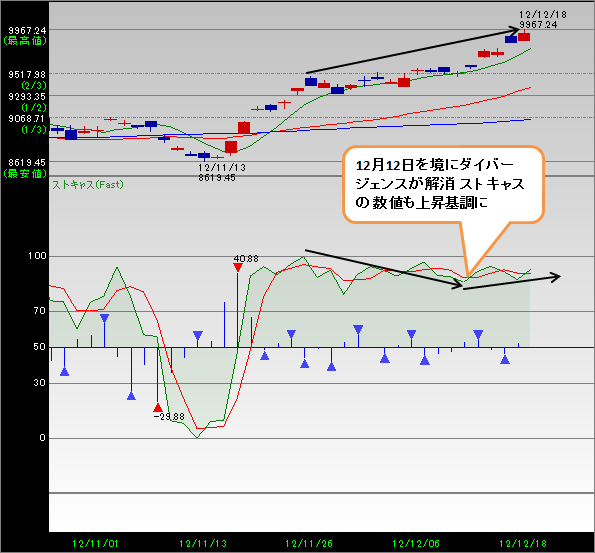This screenshot has width=595, height=553.
Task: Click the ストキャス(Fast) indicator label
Action: click(x=88, y=185)
